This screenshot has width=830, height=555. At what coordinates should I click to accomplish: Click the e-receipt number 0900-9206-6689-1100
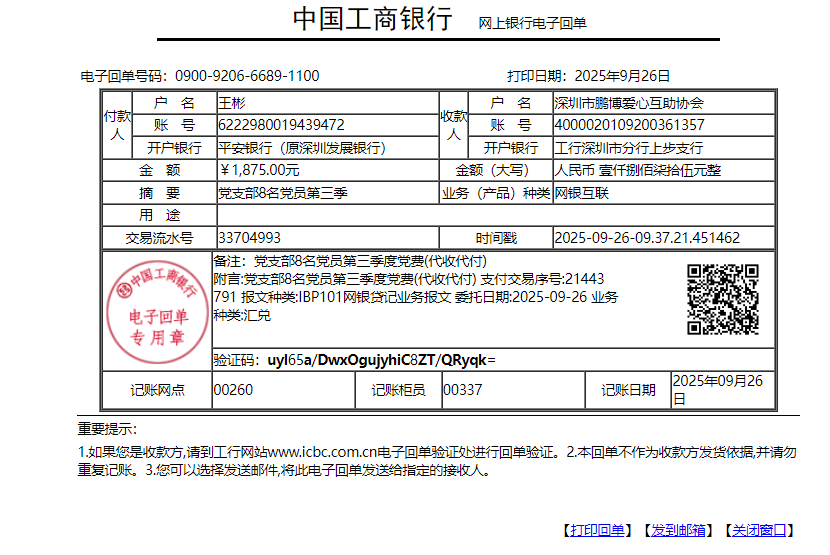[247, 76]
